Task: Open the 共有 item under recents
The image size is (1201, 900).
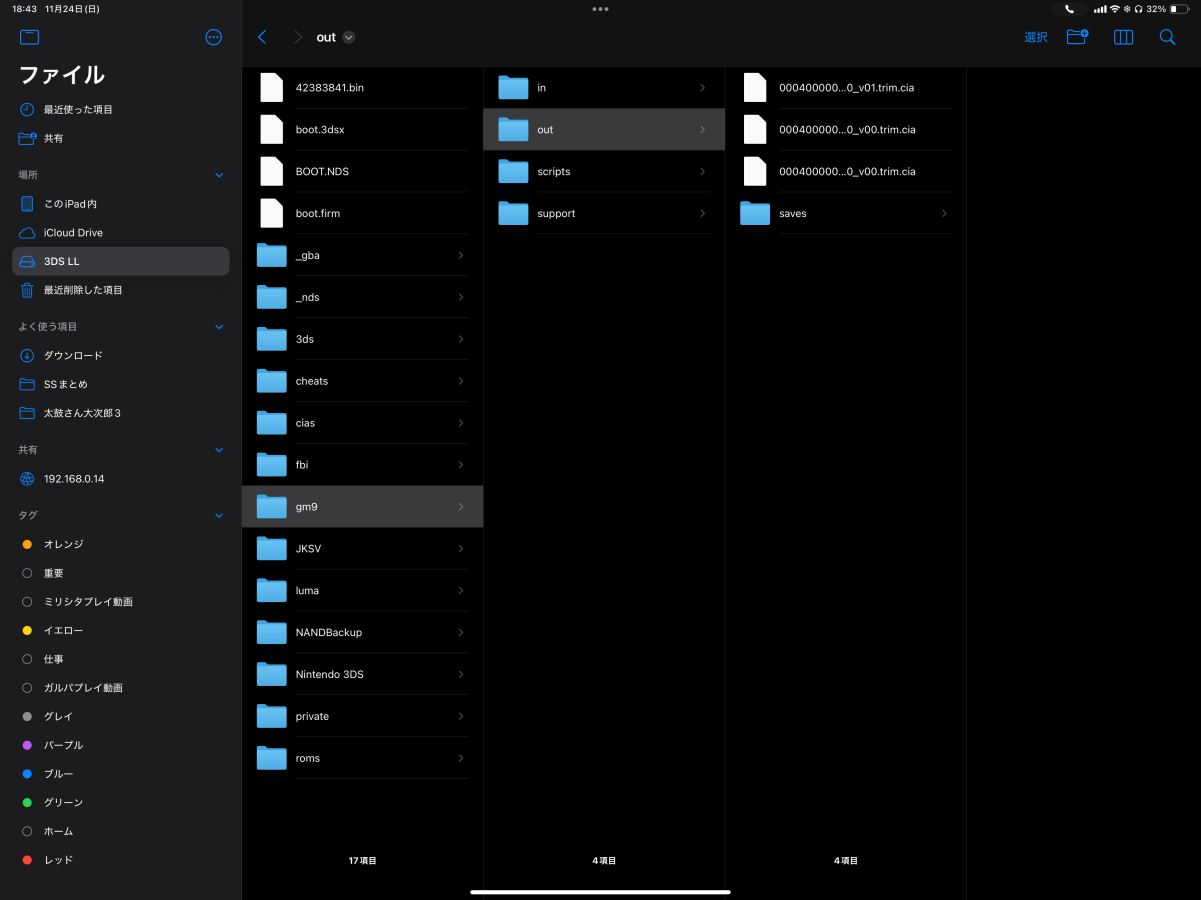Action: click(53, 138)
